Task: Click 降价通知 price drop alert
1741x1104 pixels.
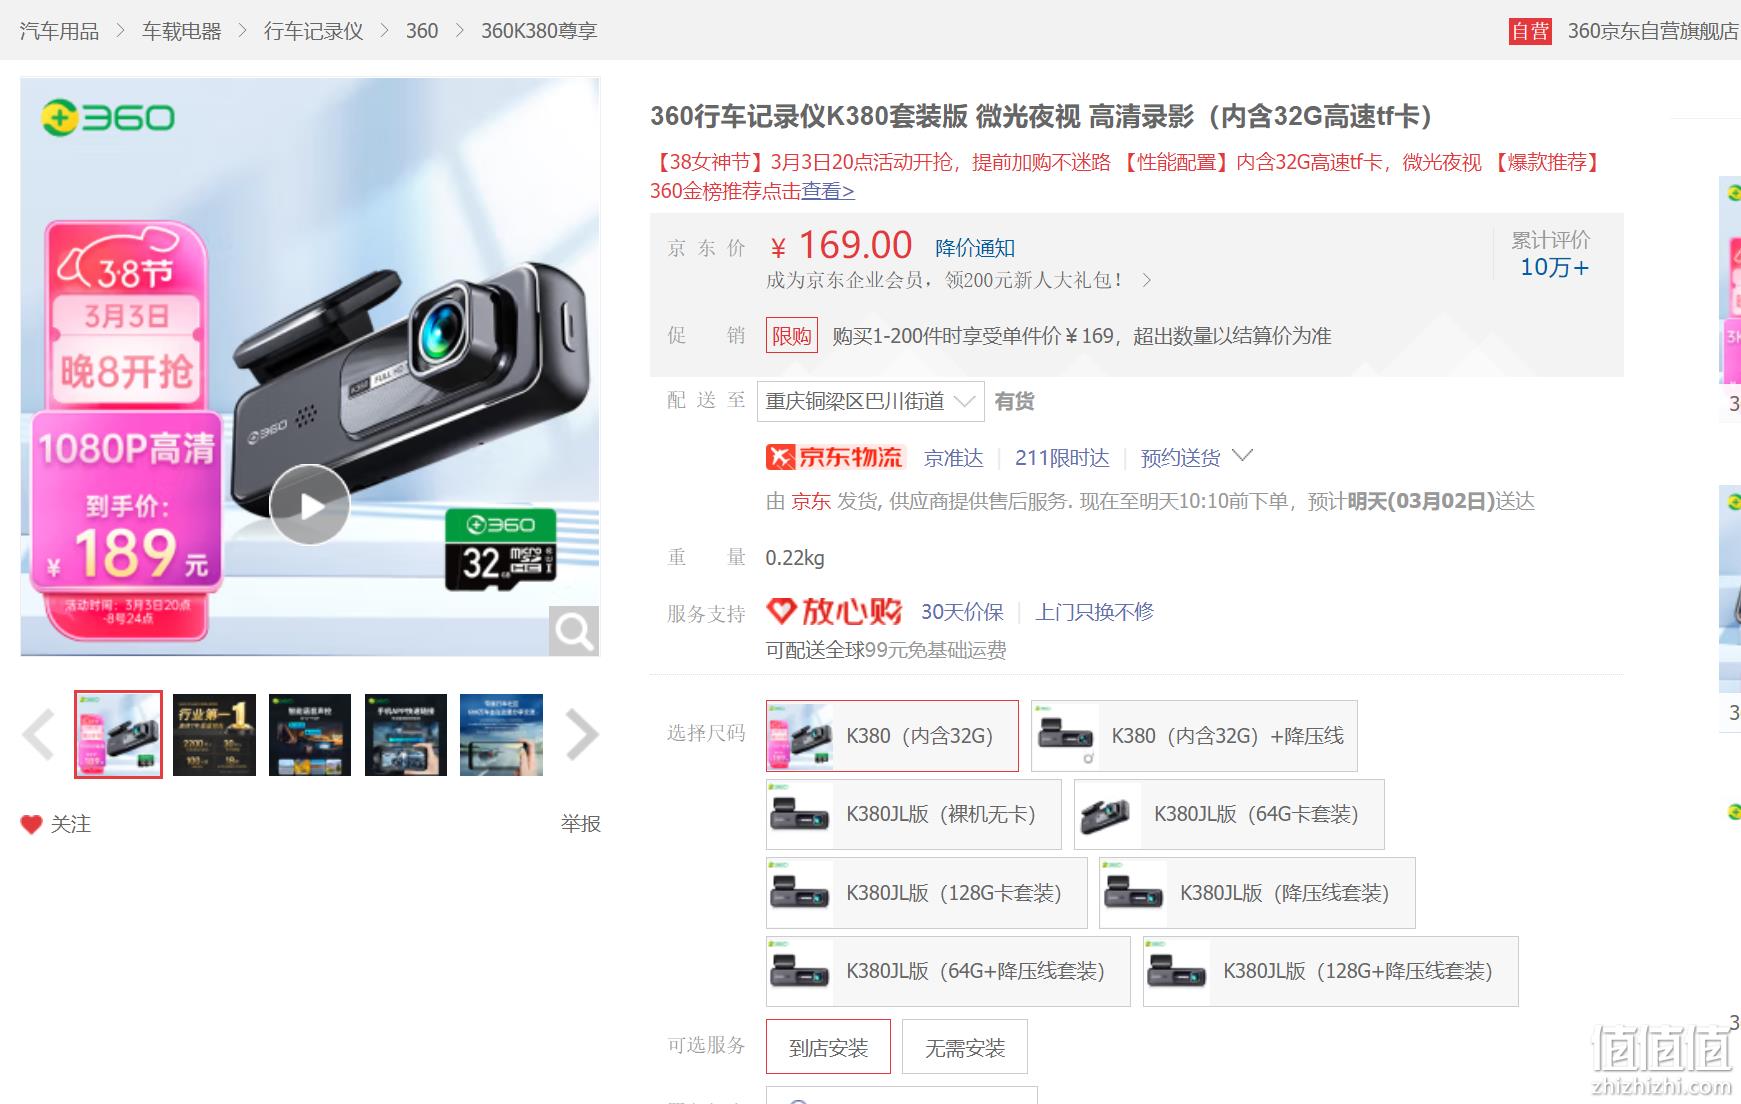Action: (x=975, y=248)
